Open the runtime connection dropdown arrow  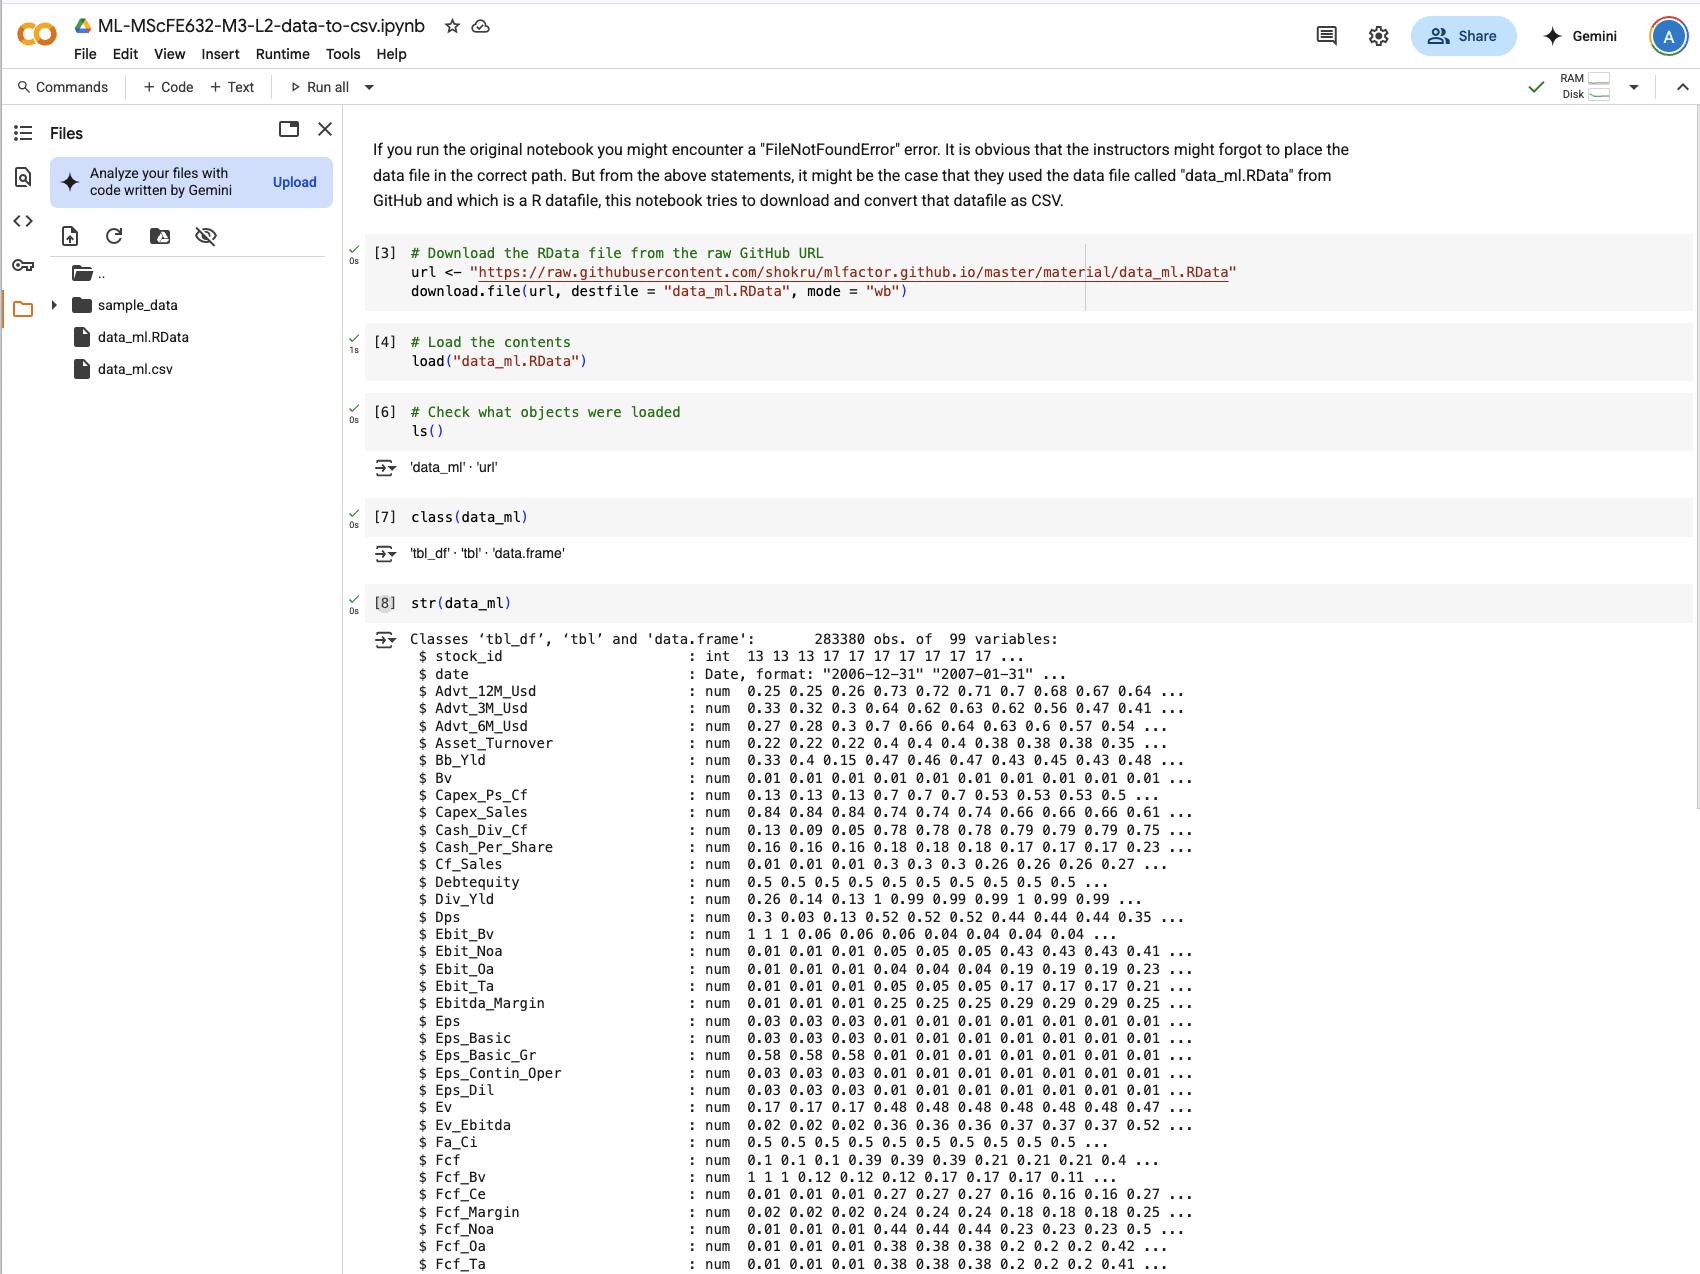tap(1634, 87)
